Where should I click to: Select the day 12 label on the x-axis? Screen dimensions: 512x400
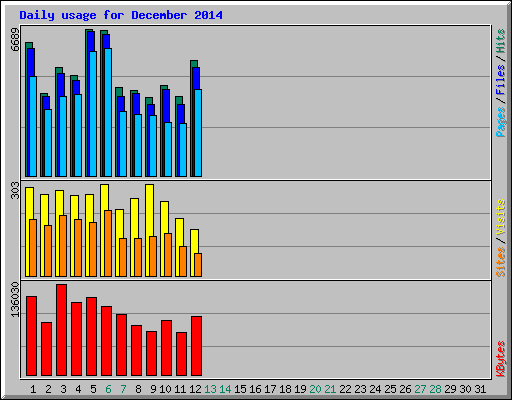click(195, 389)
